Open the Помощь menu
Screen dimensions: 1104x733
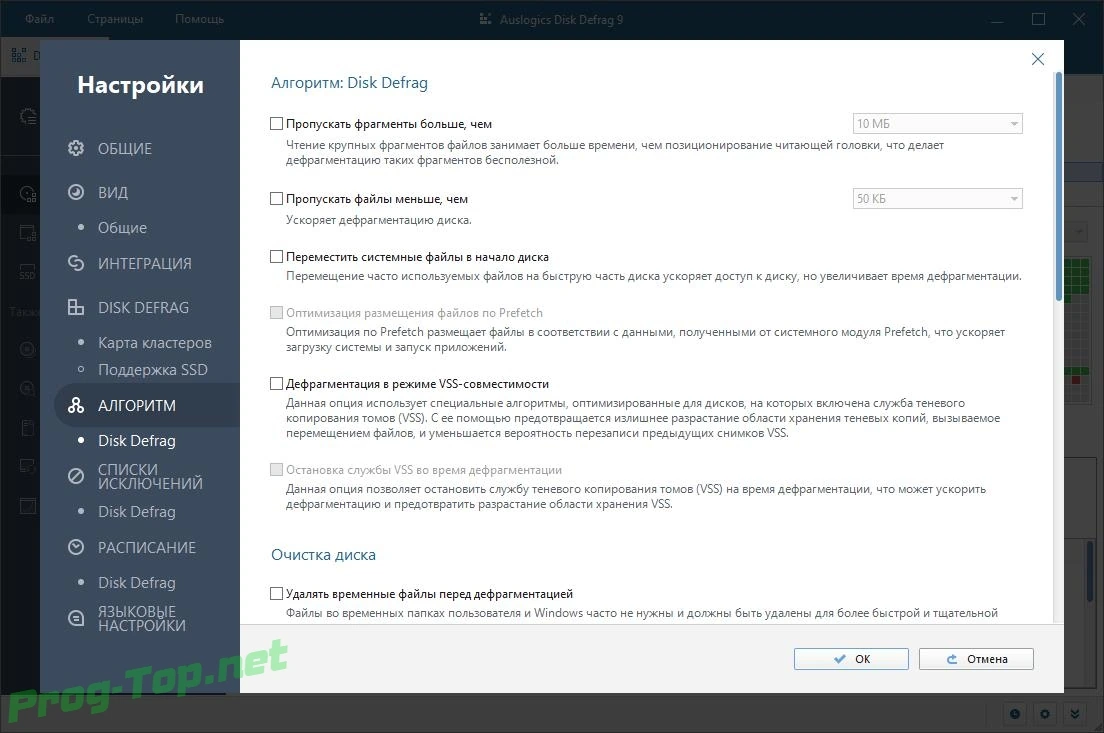199,19
